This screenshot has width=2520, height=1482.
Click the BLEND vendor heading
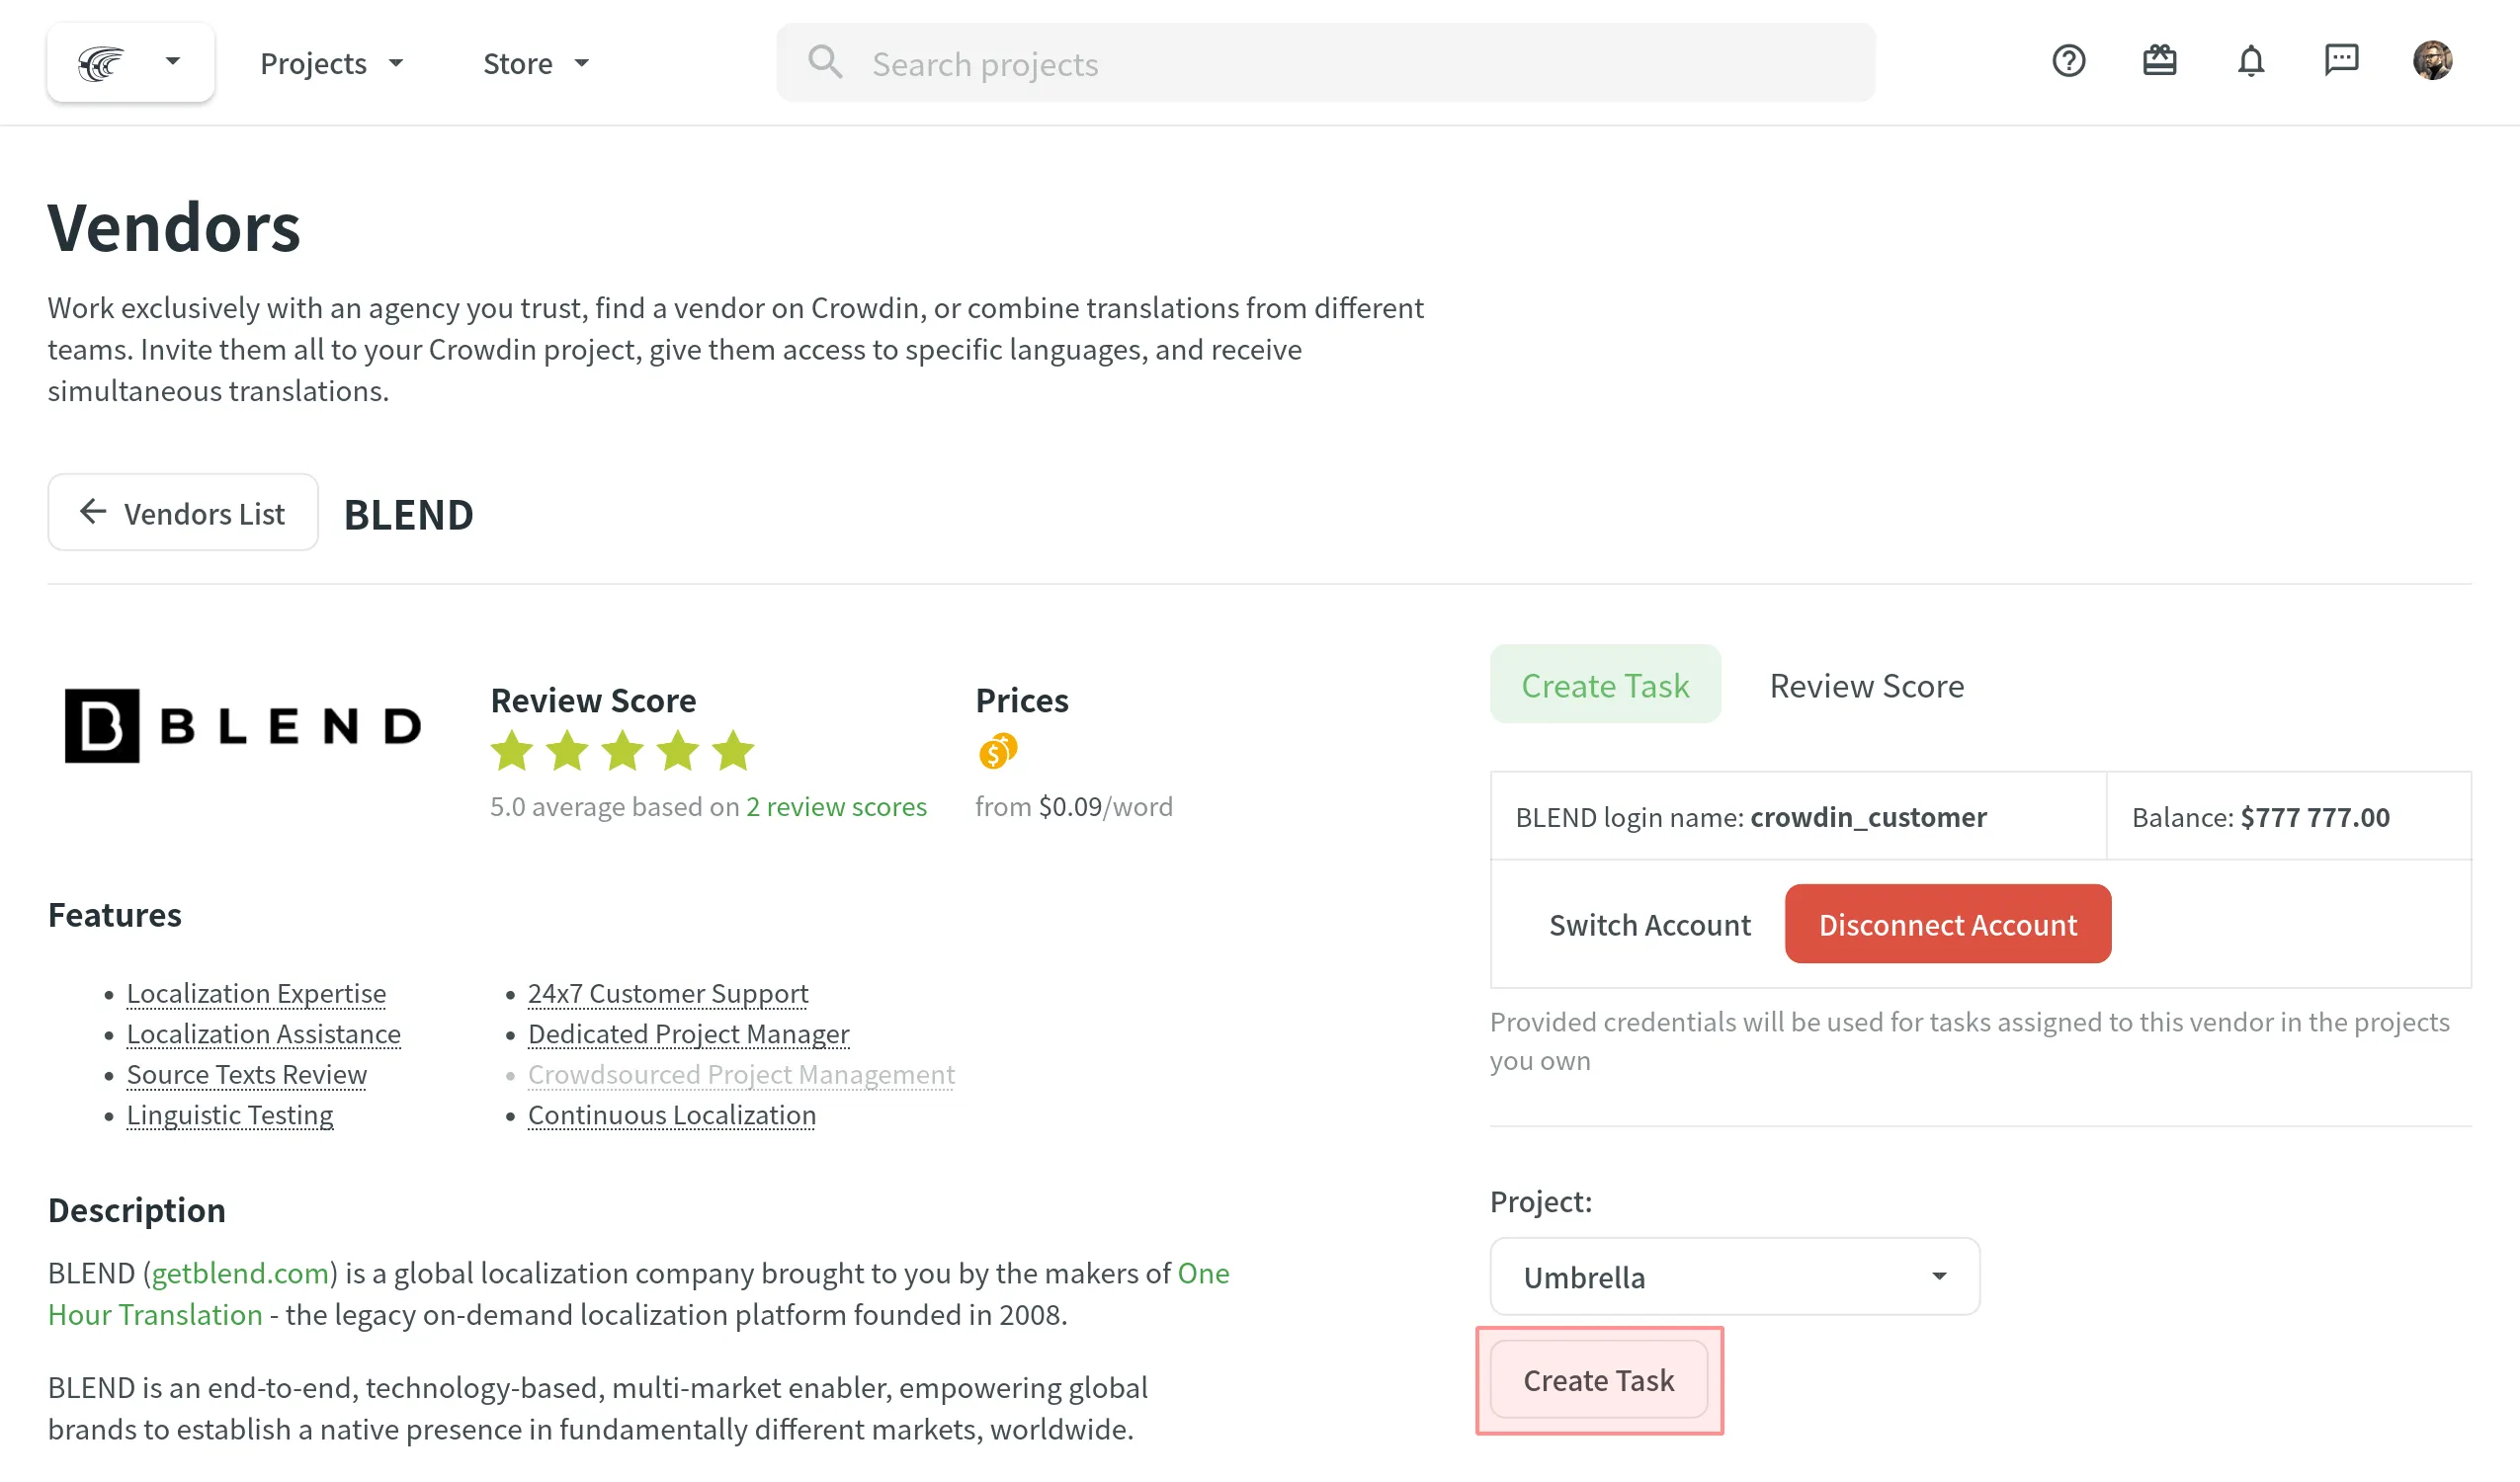[x=408, y=514]
